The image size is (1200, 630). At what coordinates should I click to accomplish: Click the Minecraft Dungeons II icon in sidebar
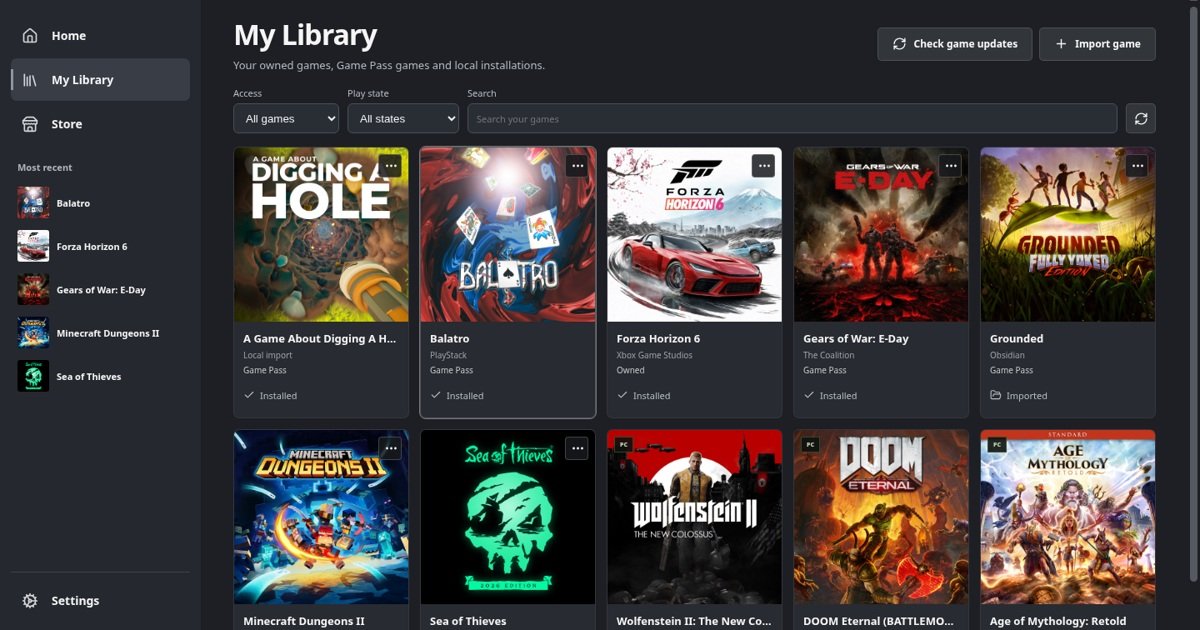(33, 333)
